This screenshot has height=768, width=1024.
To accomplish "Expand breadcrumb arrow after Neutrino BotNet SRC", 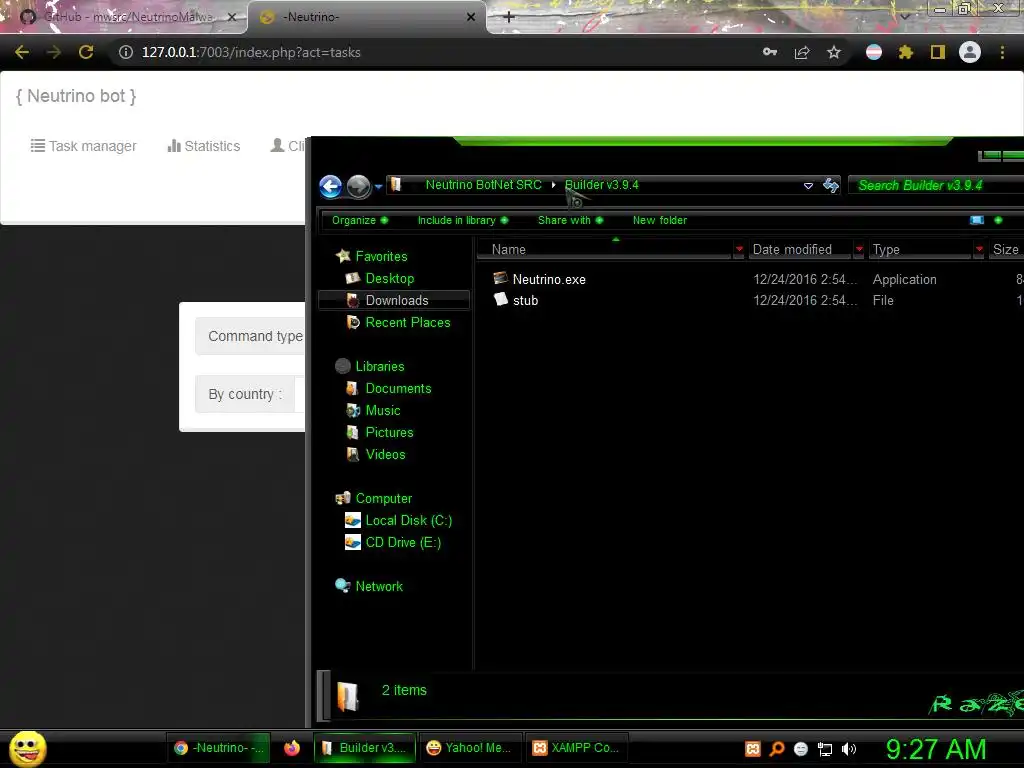I will pyautogui.click(x=553, y=185).
